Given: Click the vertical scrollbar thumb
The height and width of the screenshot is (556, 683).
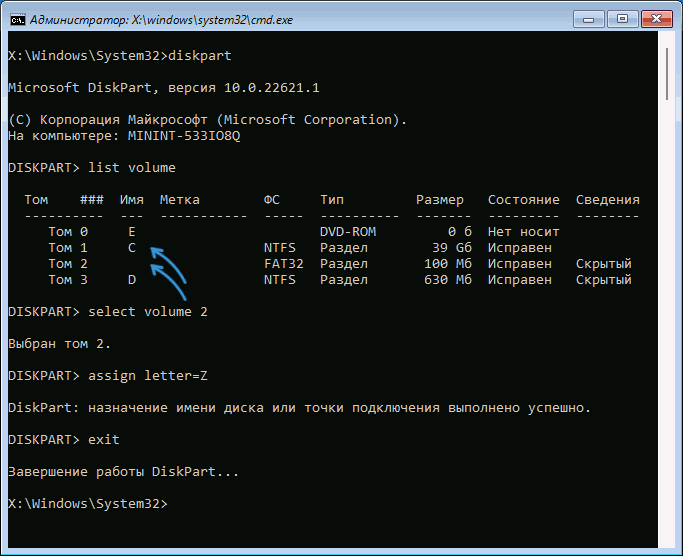Looking at the screenshot, I should pos(666,74).
